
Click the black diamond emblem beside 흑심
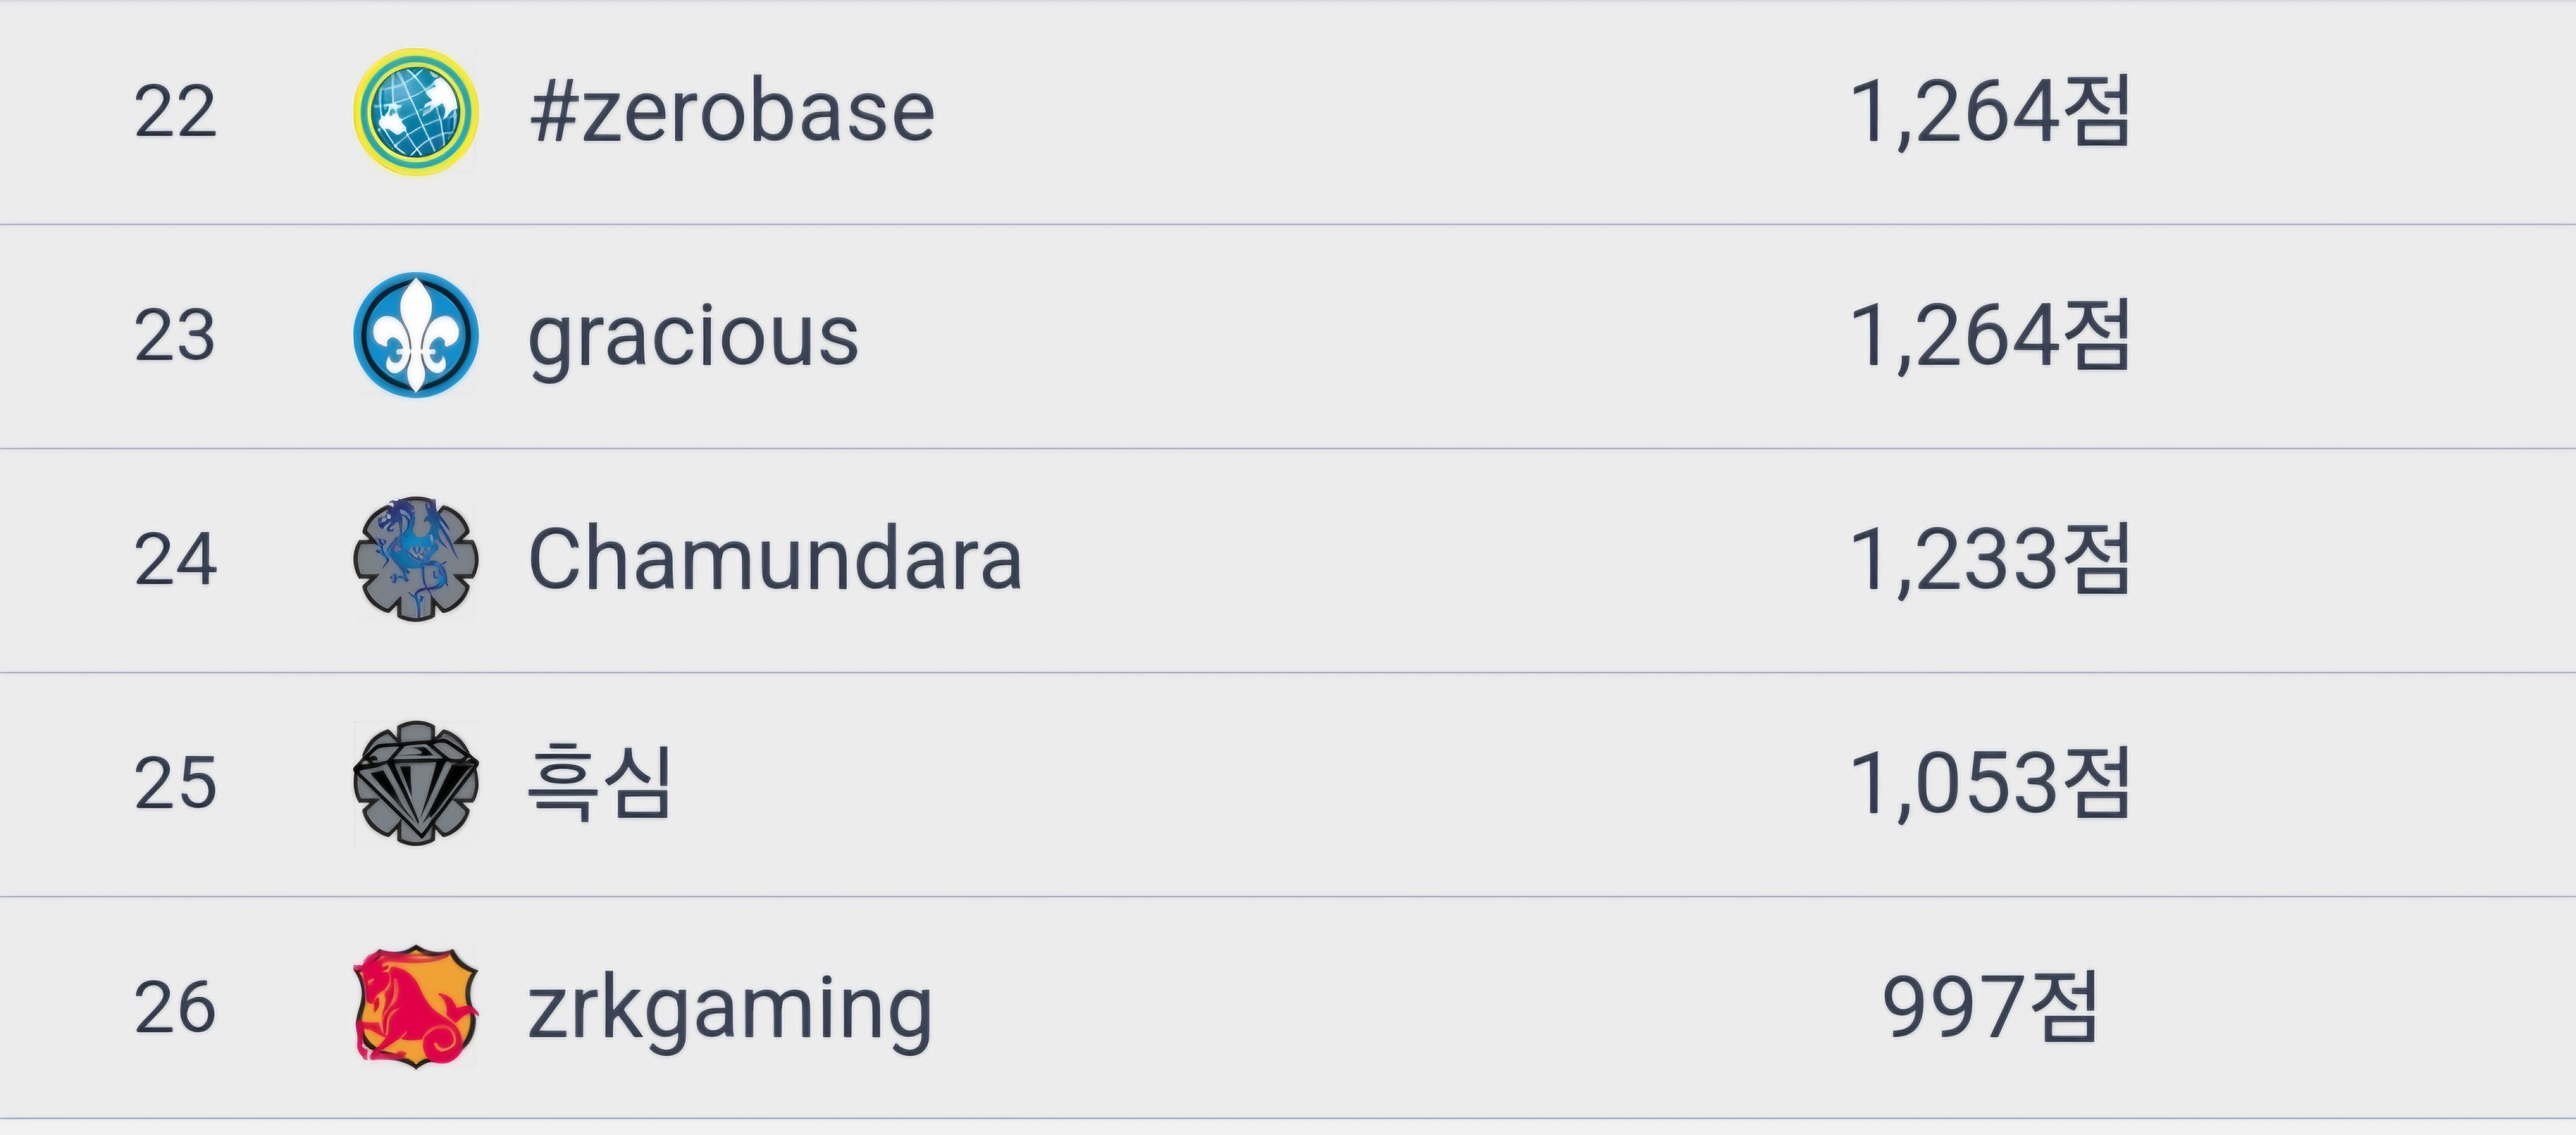click(416, 783)
